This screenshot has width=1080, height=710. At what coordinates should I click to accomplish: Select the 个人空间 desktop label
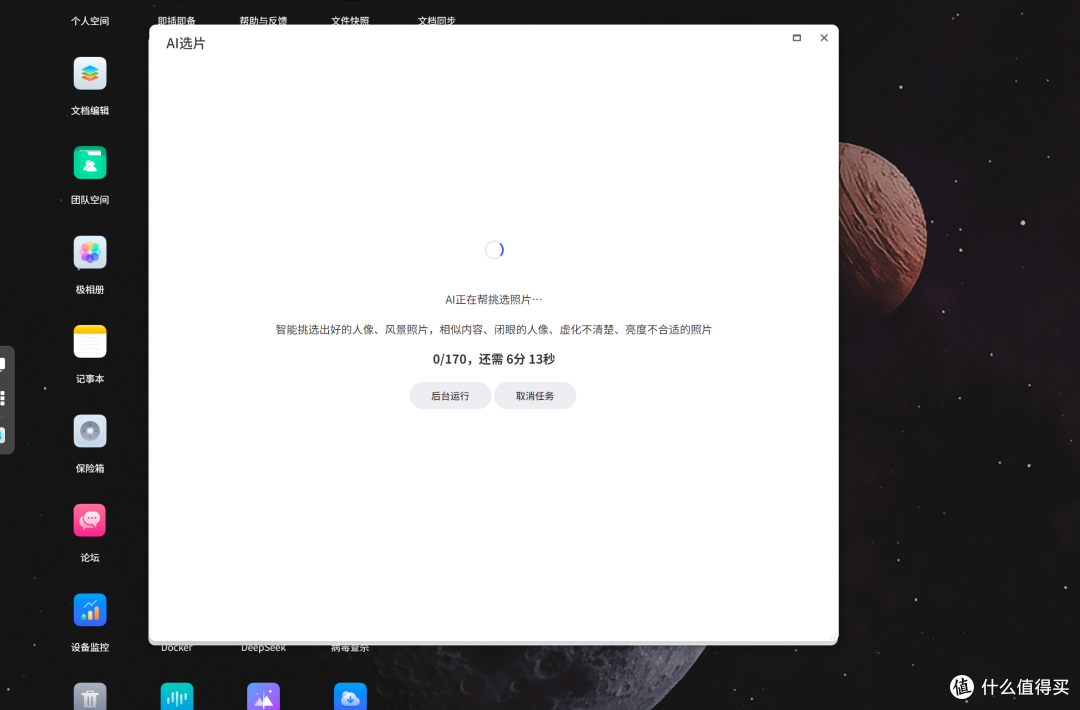pos(90,21)
